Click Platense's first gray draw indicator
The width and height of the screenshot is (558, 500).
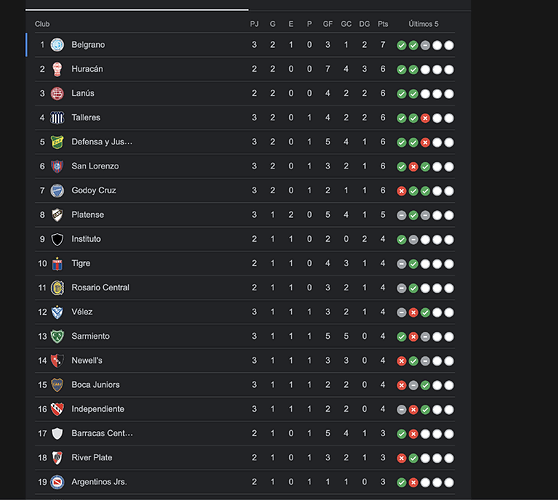[401, 215]
